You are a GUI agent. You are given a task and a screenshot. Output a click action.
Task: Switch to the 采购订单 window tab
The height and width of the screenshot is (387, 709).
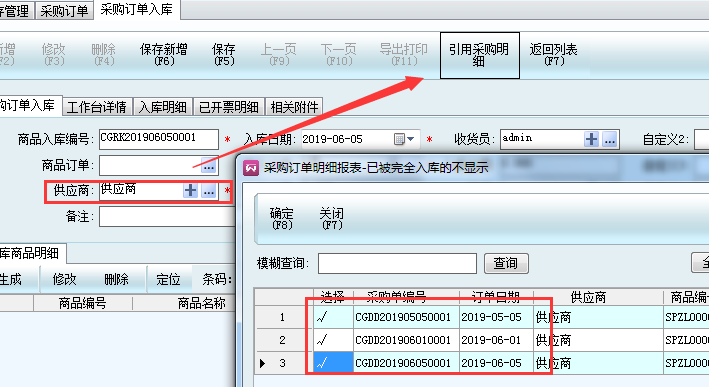pyautogui.click(x=64, y=11)
